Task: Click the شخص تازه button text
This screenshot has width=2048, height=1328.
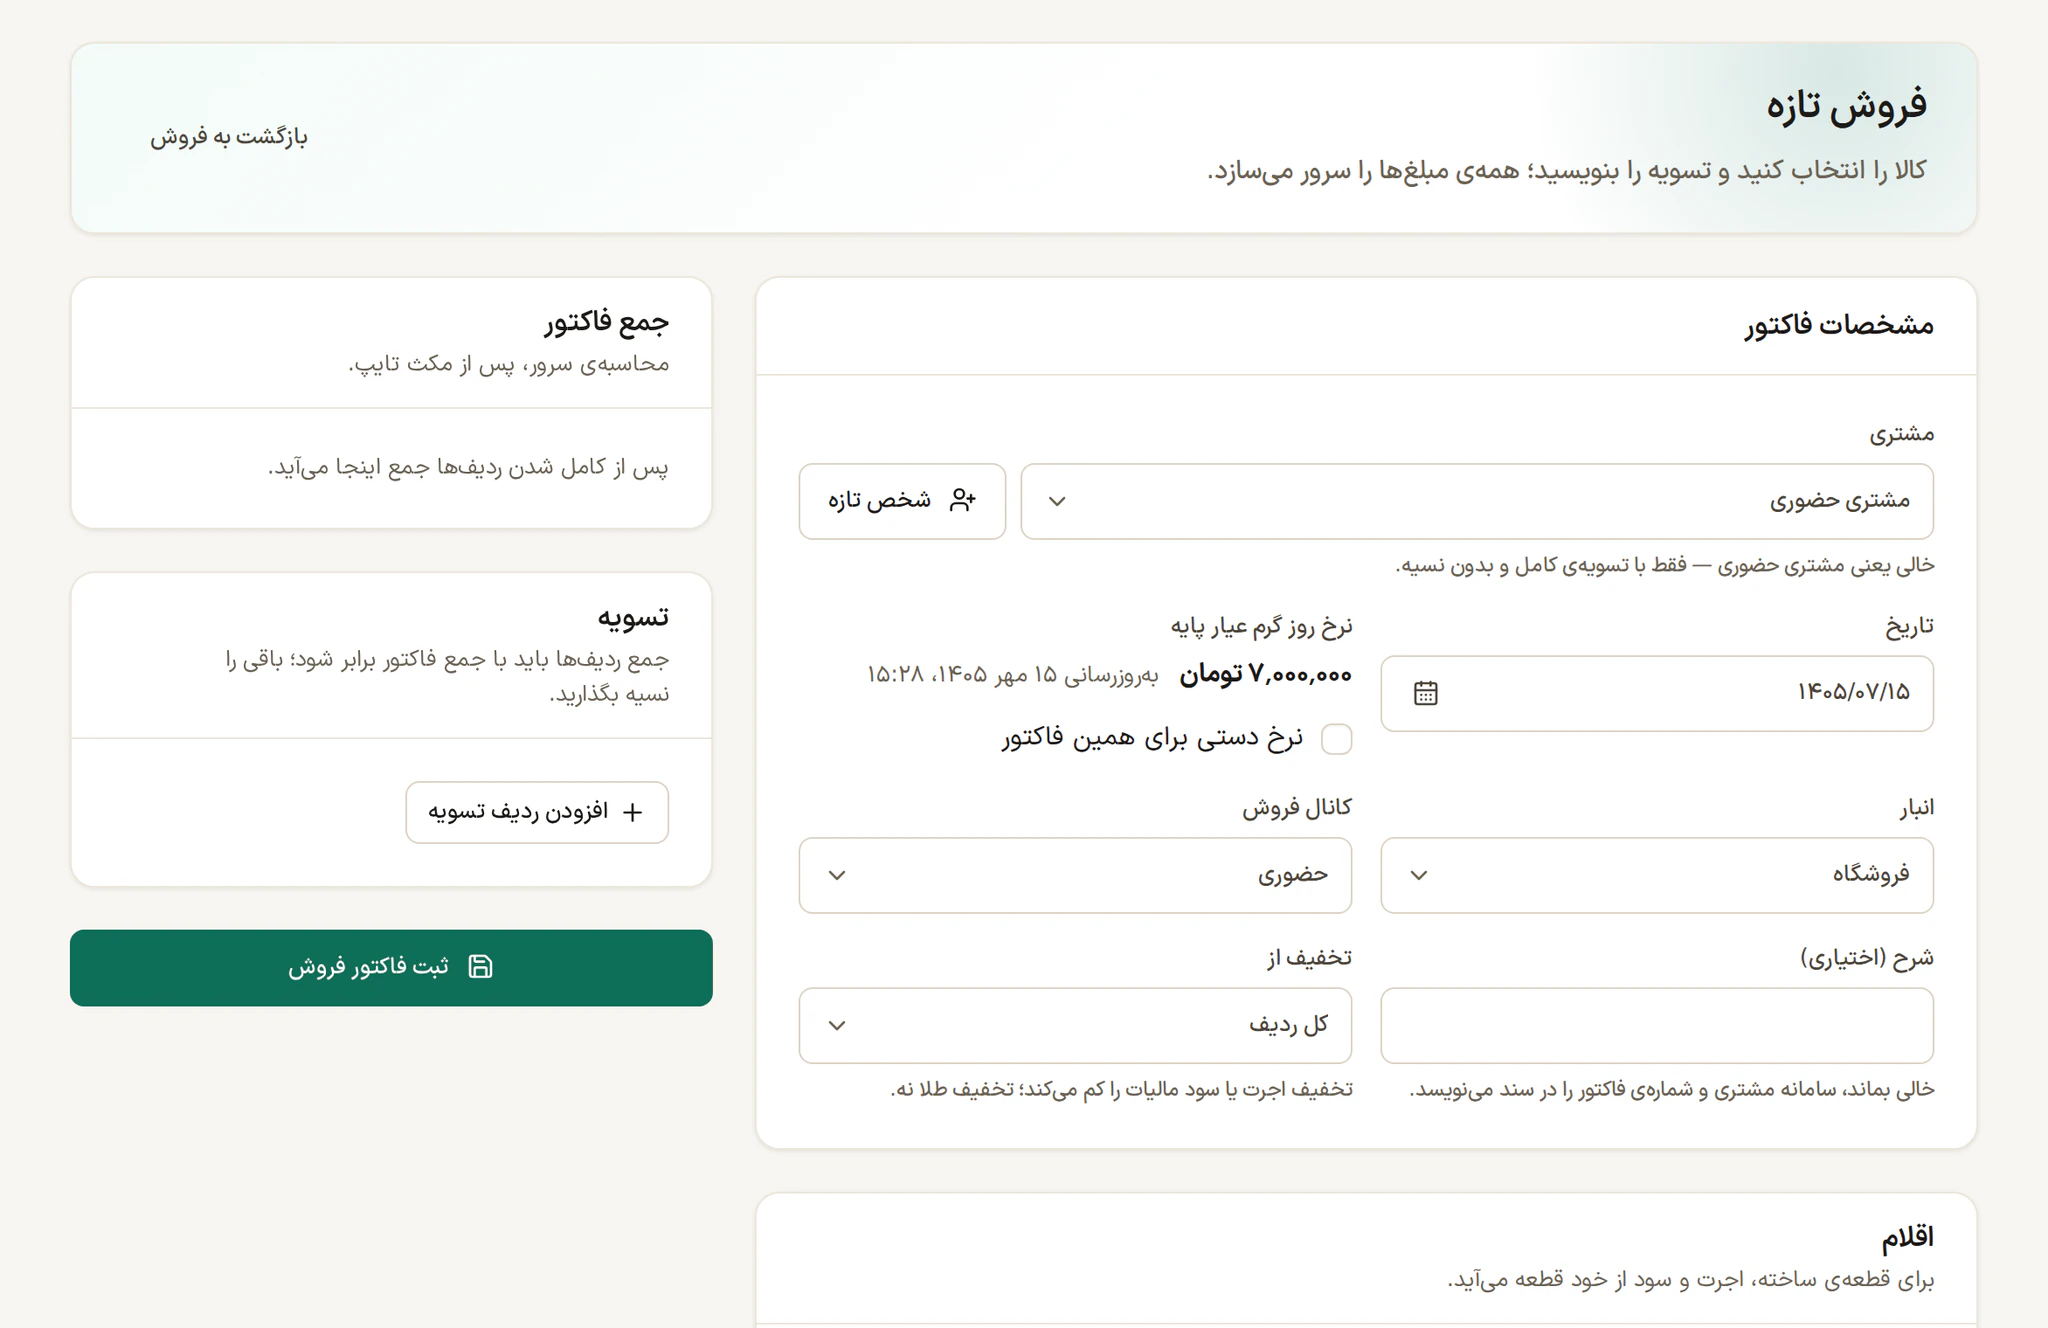Action: click(880, 500)
